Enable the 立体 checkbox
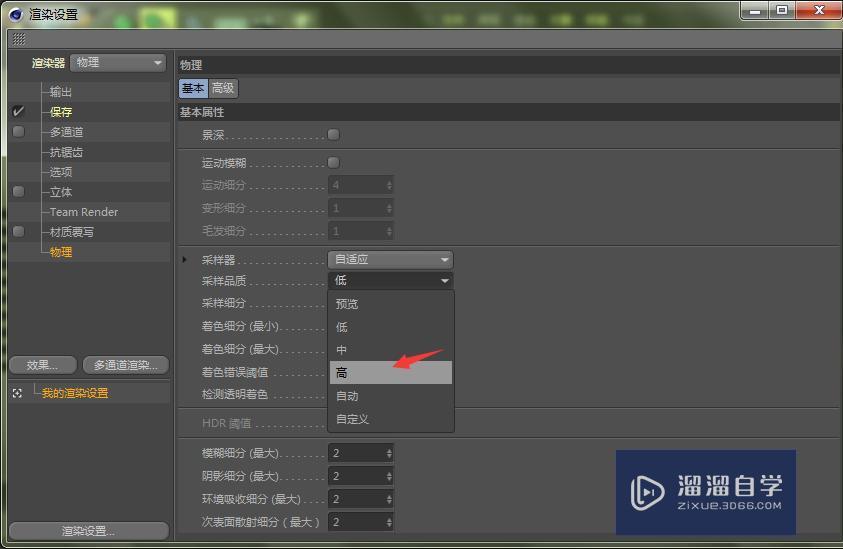The width and height of the screenshot is (843, 549). (18, 191)
